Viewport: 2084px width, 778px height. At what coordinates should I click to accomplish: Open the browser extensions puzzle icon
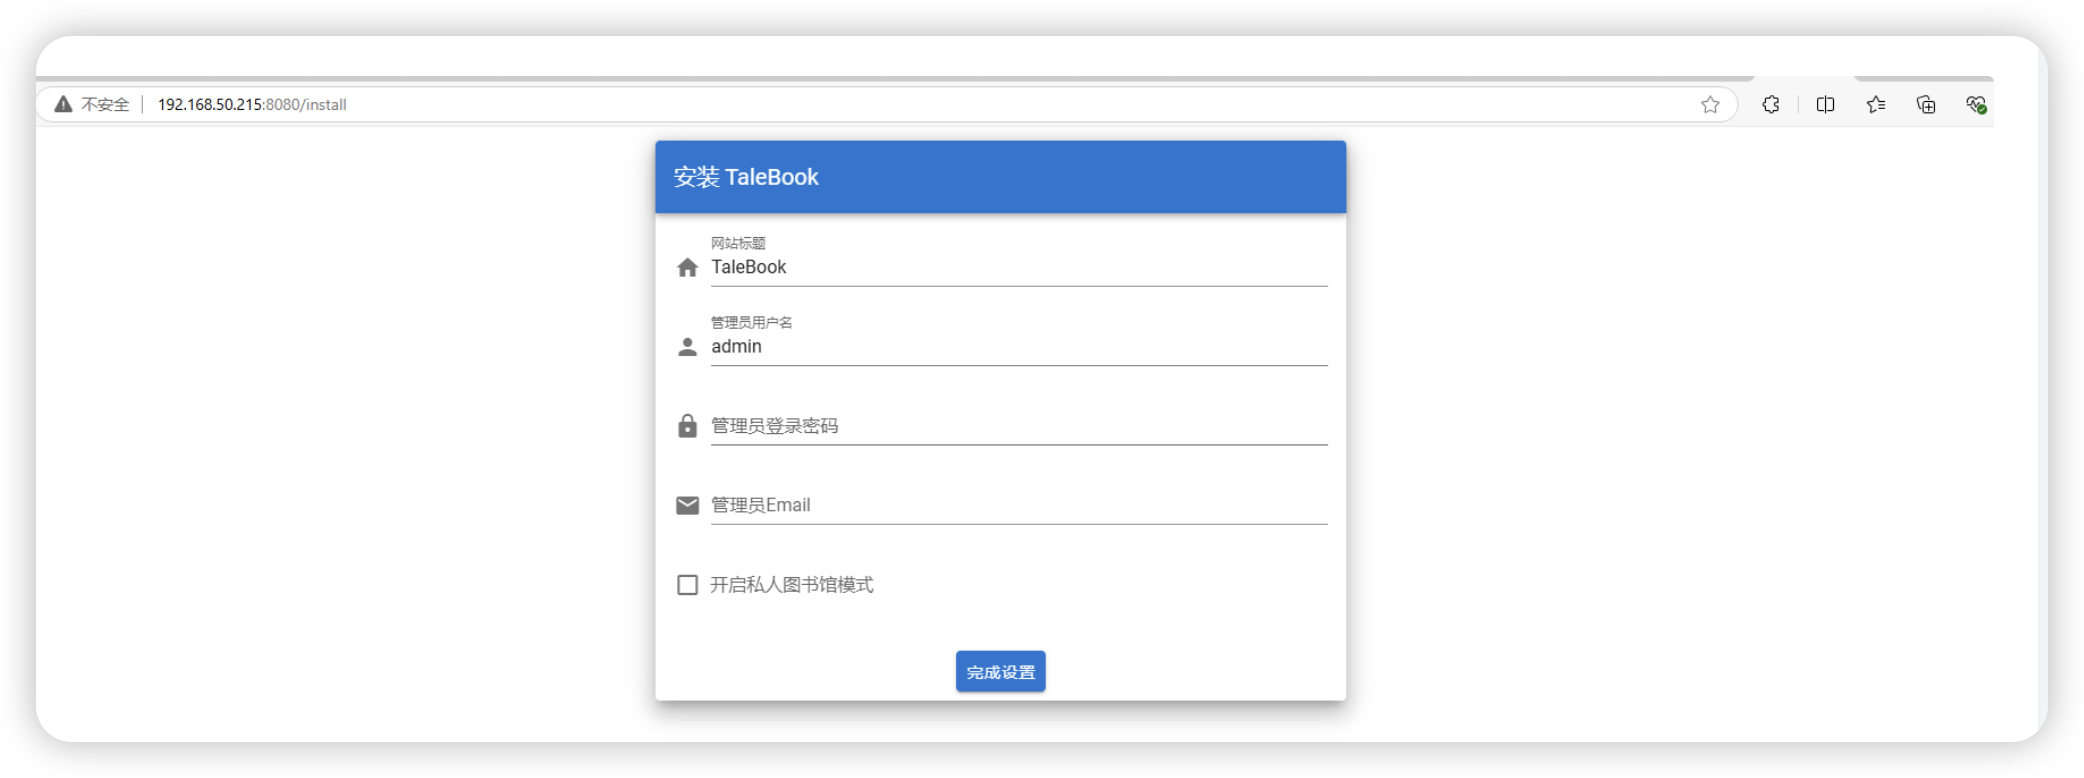coord(1770,104)
